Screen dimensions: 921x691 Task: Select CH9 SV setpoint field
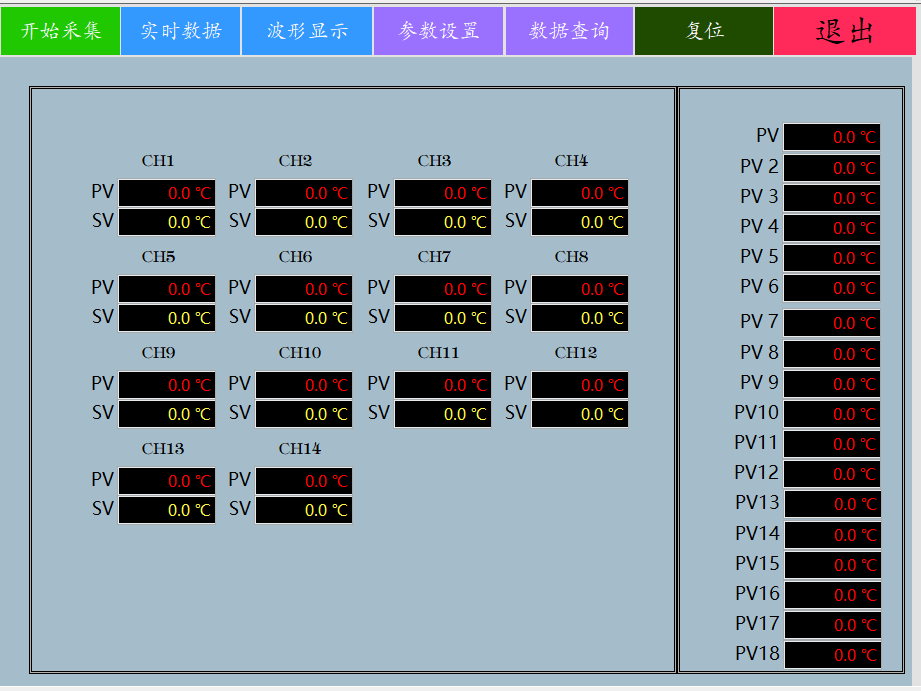[x=167, y=414]
